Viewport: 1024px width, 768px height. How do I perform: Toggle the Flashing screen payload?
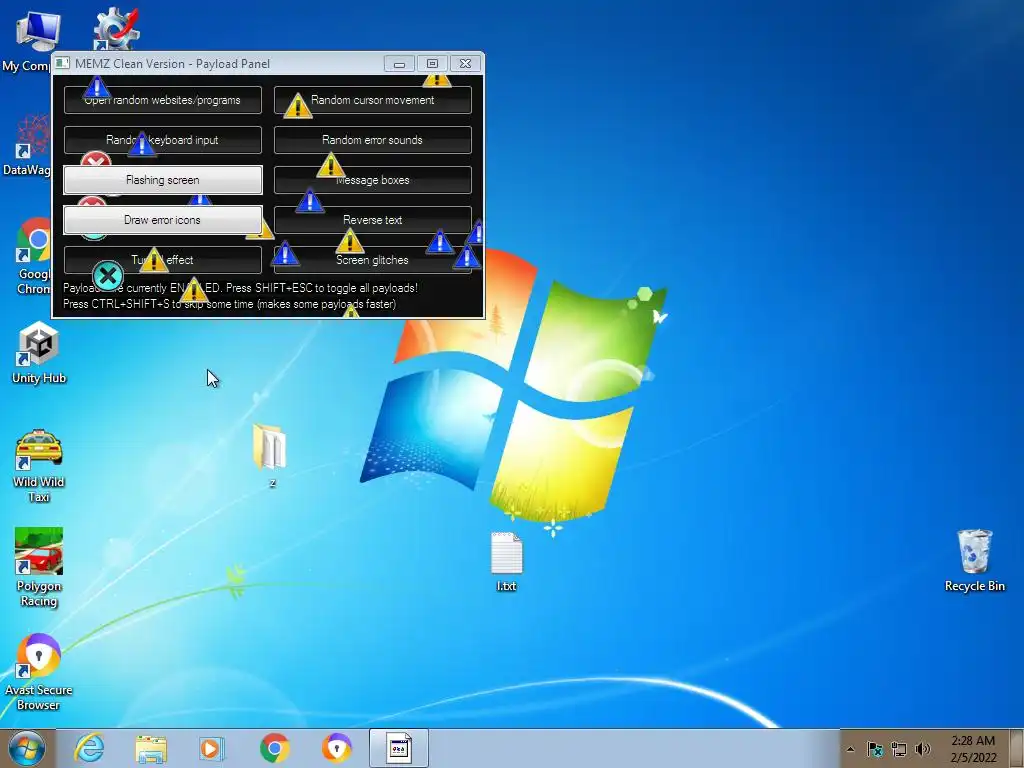(x=163, y=180)
